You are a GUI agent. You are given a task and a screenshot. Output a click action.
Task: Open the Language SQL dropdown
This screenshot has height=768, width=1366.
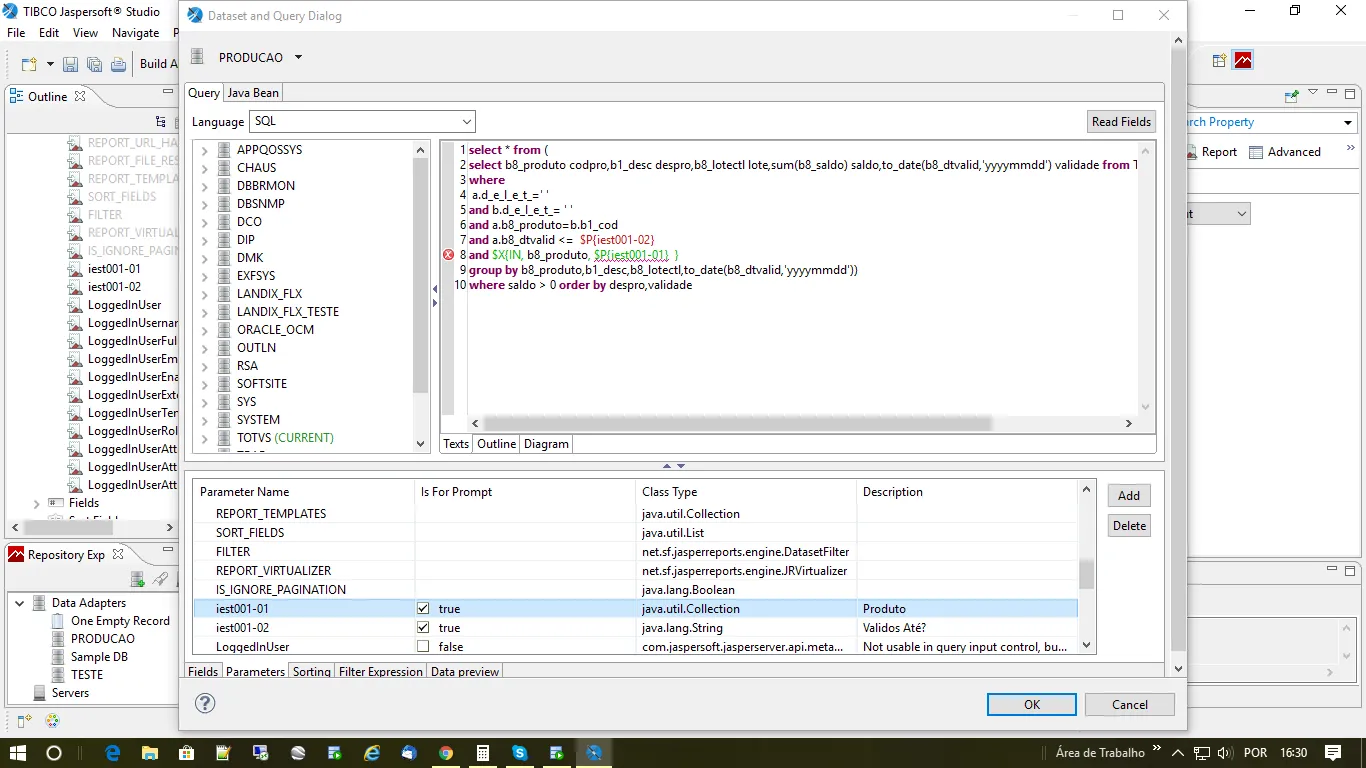(466, 122)
